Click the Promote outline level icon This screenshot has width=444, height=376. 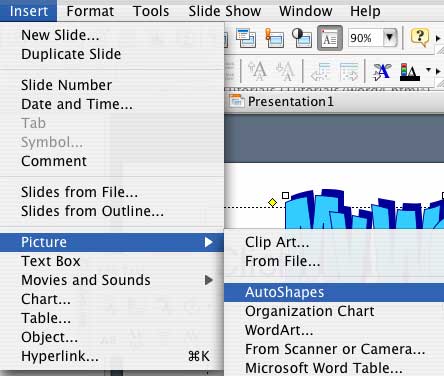pos(320,71)
